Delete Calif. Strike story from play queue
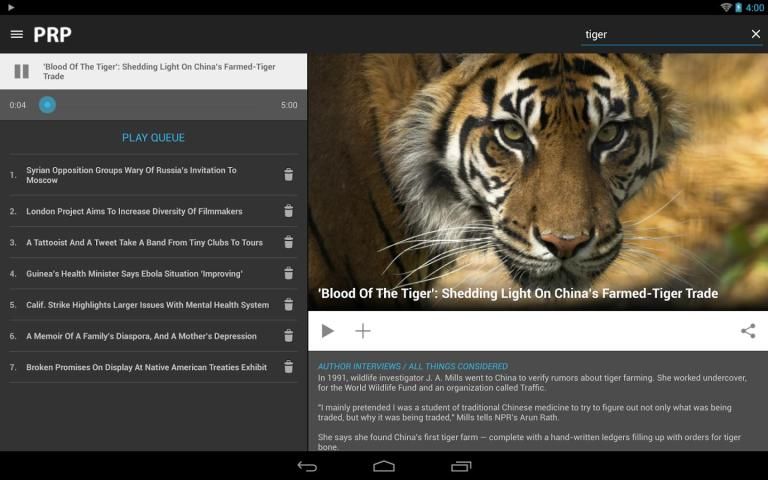 [288, 305]
